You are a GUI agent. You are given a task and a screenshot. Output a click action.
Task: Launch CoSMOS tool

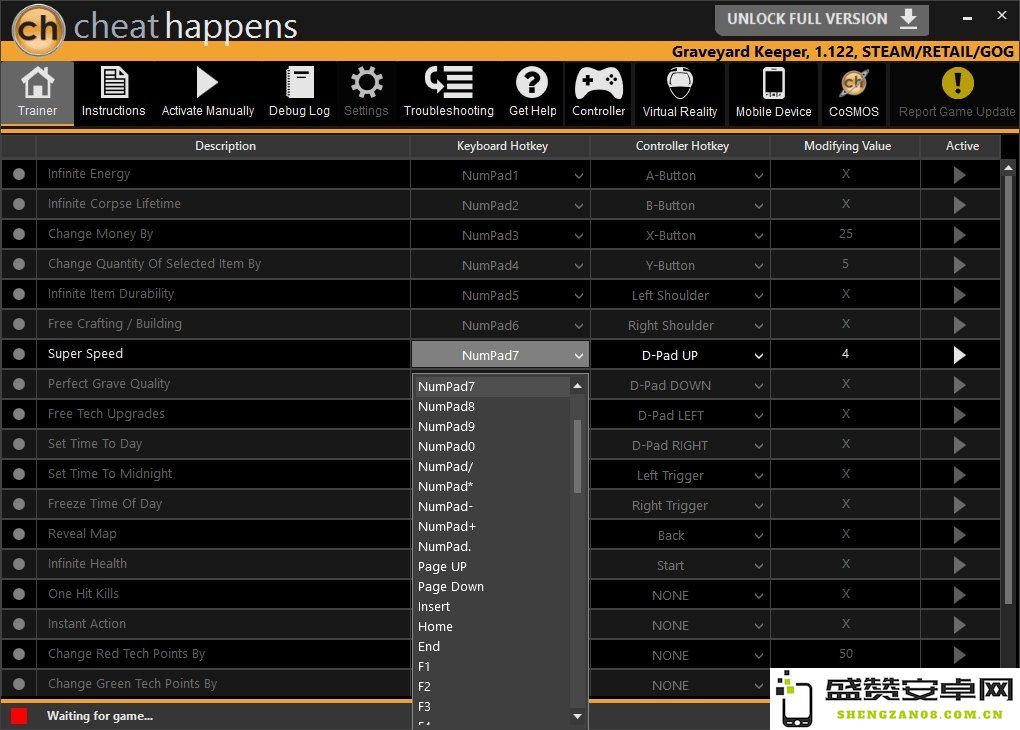point(853,93)
